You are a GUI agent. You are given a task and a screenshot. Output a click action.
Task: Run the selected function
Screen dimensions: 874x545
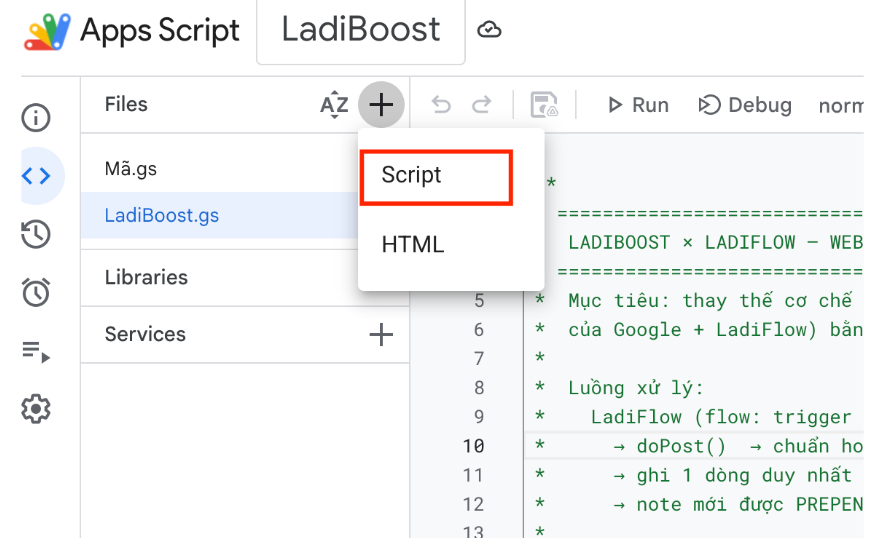tap(638, 105)
